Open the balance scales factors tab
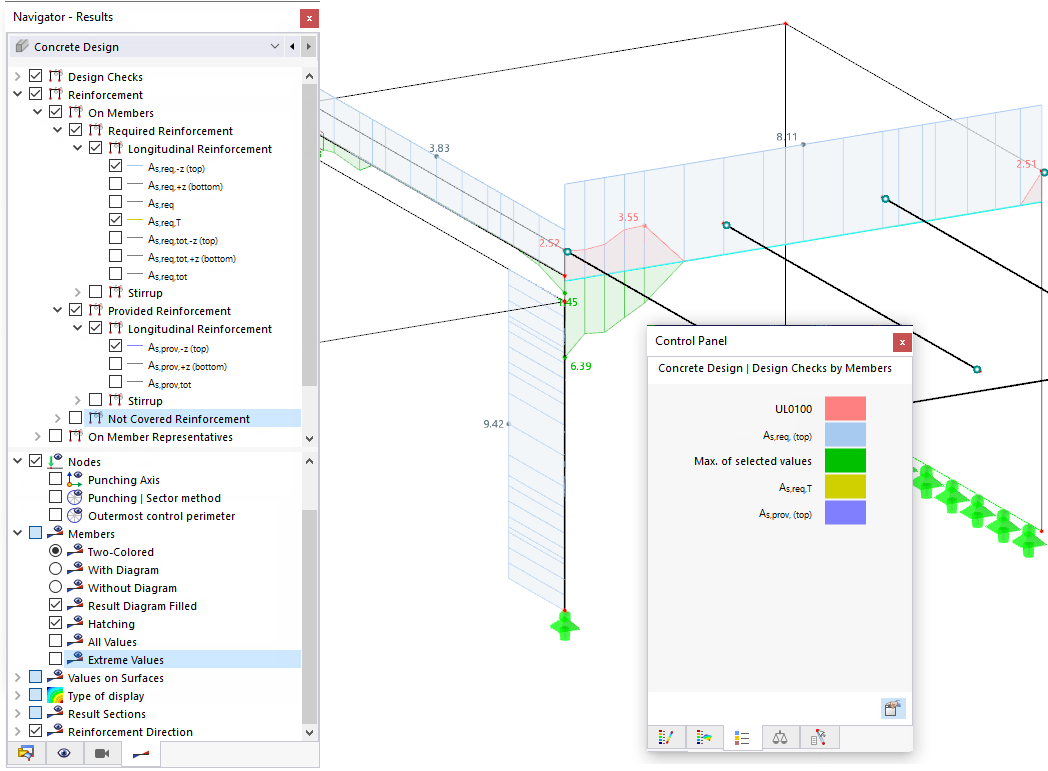1048x771 pixels. click(x=780, y=738)
